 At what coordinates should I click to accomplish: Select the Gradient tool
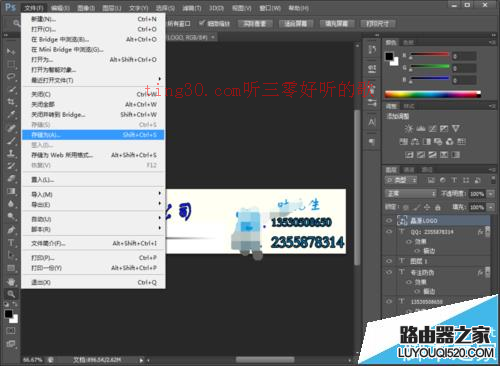(x=11, y=191)
